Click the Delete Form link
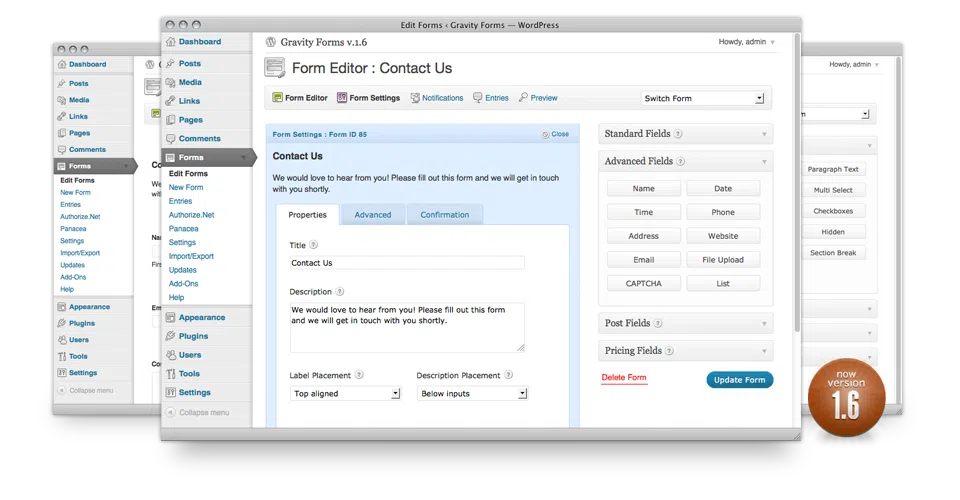 [x=624, y=378]
